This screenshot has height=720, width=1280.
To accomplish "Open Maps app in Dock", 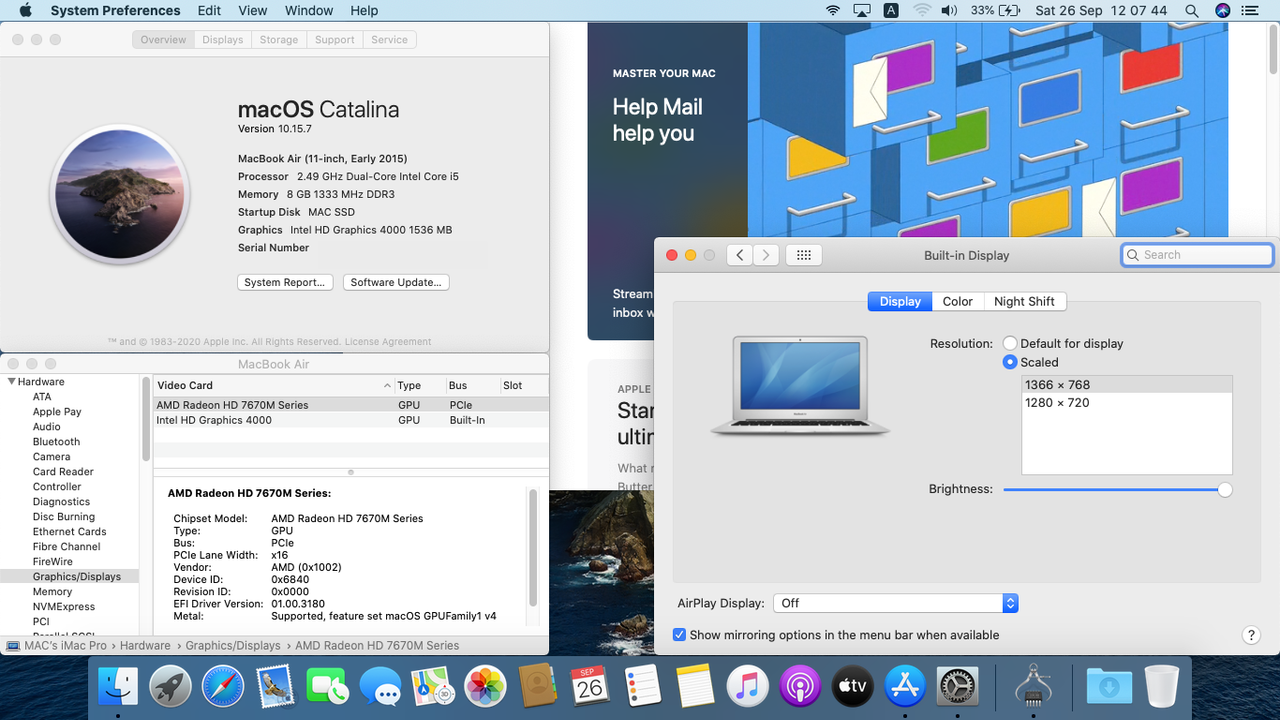I will tap(433, 686).
